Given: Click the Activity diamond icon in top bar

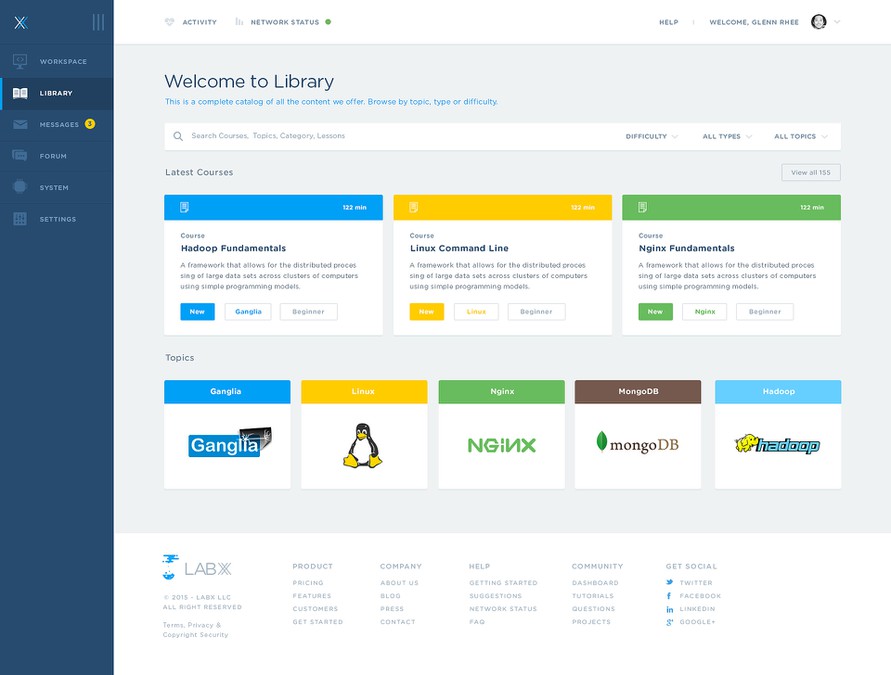Looking at the screenshot, I should tap(169, 22).
